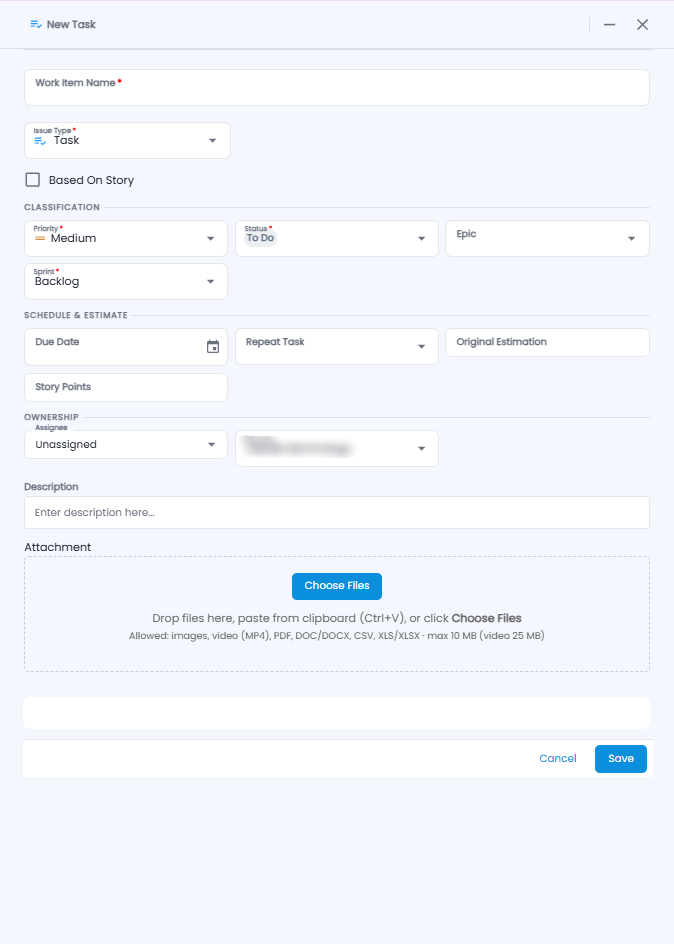This screenshot has width=674, height=944.
Task: Click the Based On Story label
Action: pos(91,180)
